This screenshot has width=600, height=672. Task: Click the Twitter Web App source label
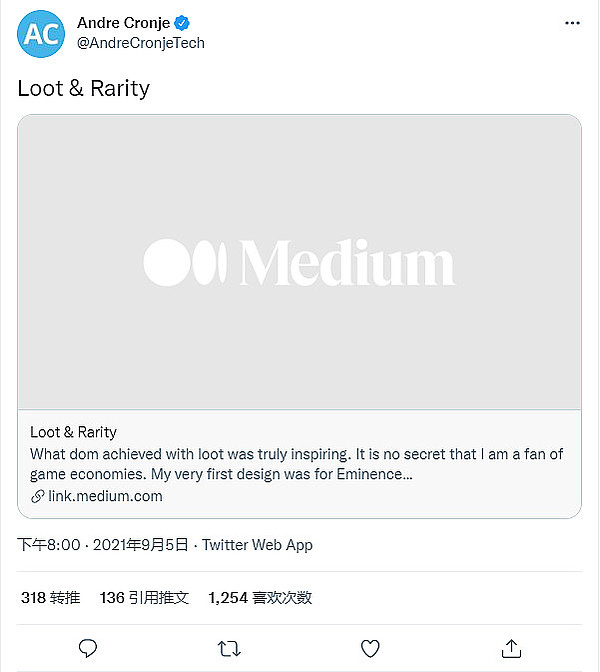point(257,545)
